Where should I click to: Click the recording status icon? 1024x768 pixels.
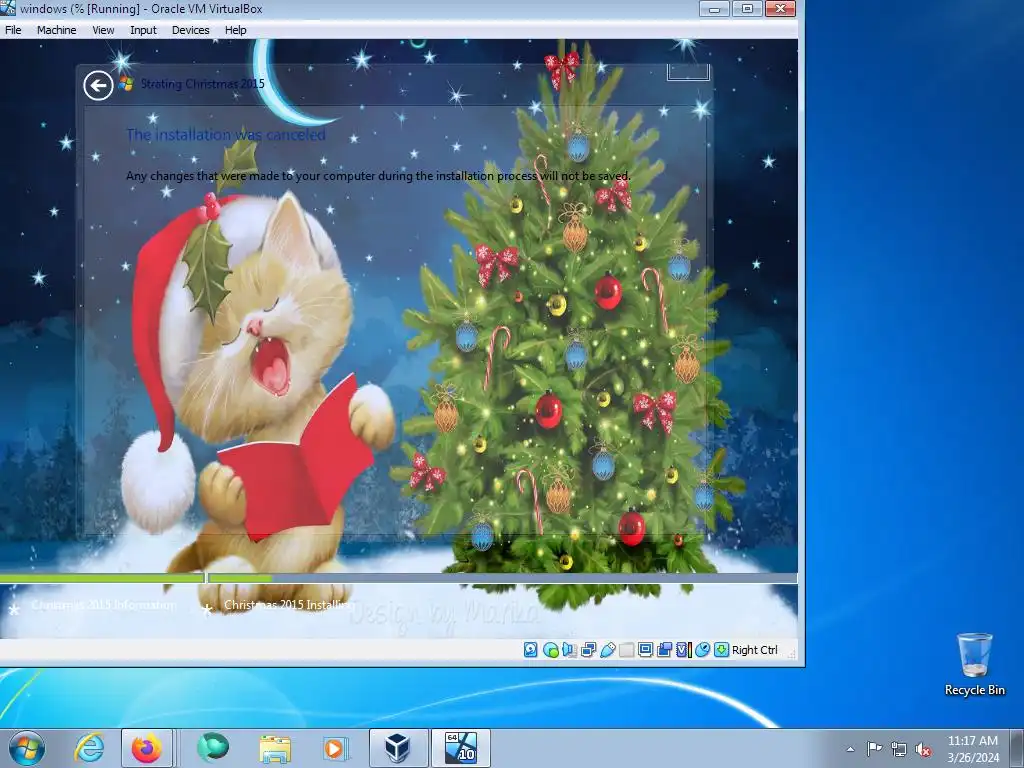point(664,650)
